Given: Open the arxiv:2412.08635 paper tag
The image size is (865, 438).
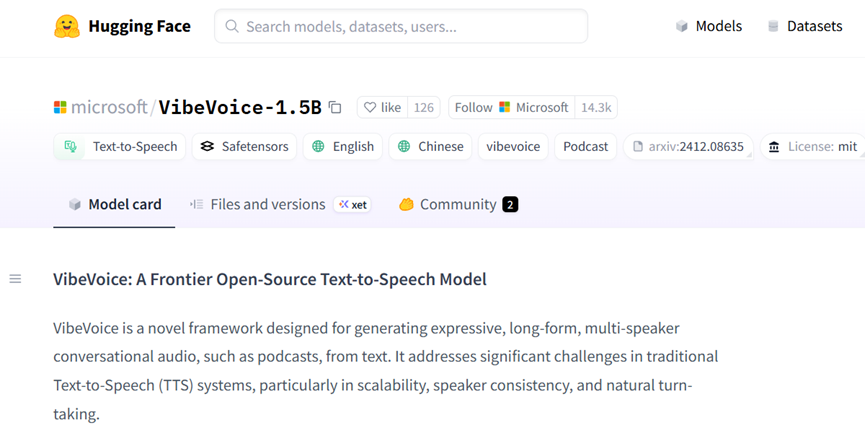Looking at the screenshot, I should (688, 146).
